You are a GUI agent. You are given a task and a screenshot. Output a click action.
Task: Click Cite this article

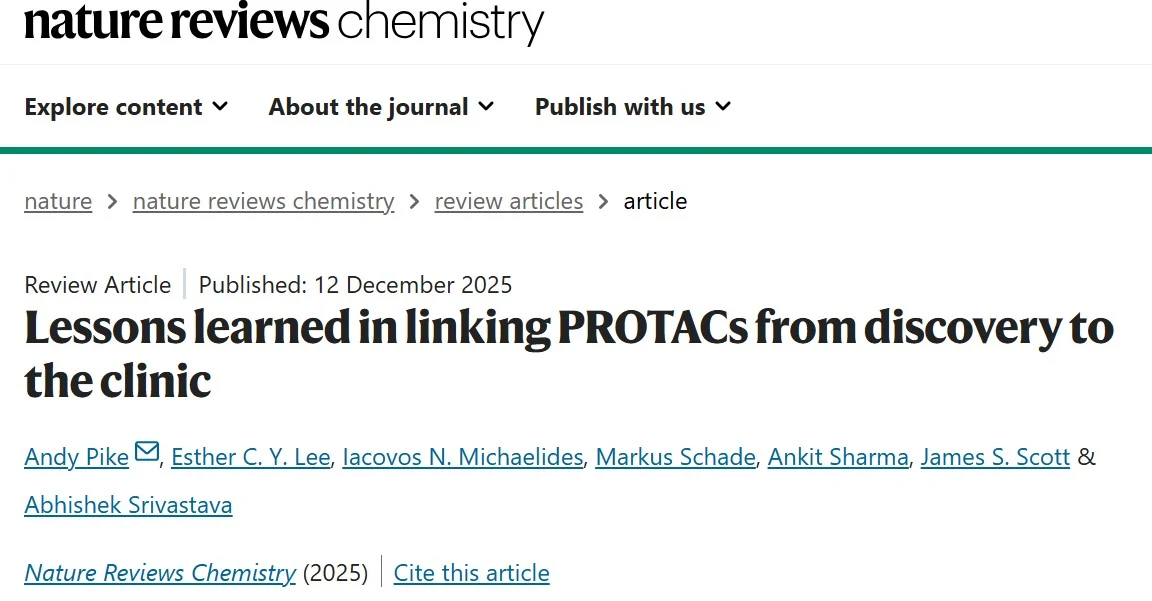point(471,572)
